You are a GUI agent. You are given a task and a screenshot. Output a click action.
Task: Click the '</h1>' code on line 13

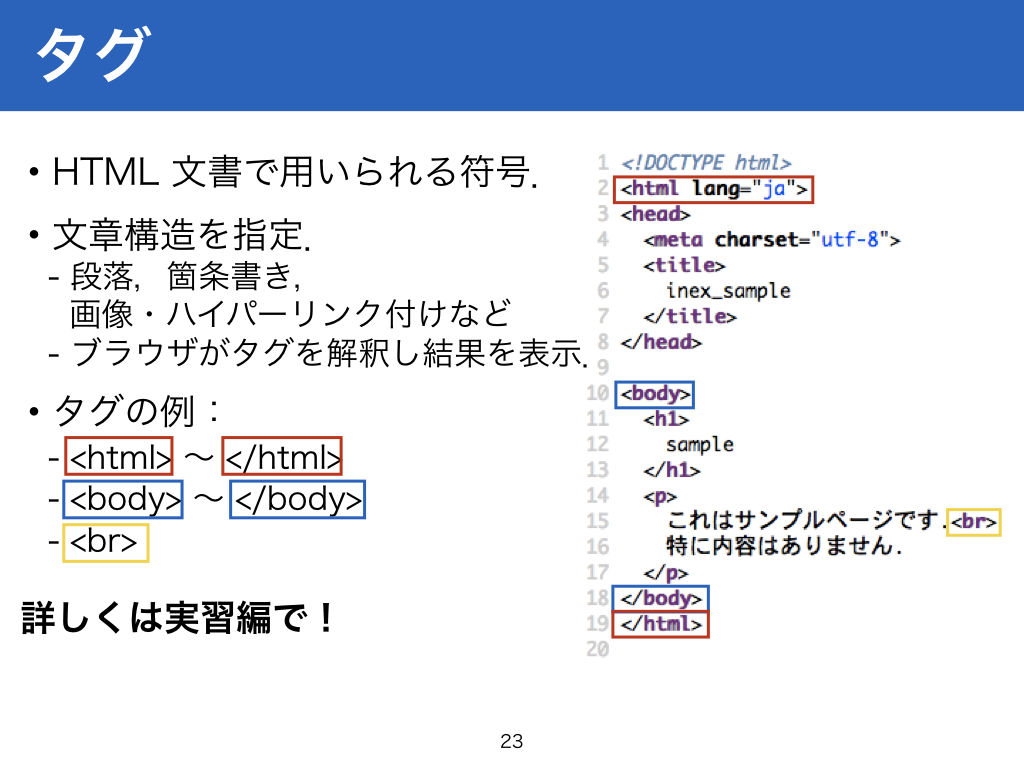pyautogui.click(x=672, y=470)
